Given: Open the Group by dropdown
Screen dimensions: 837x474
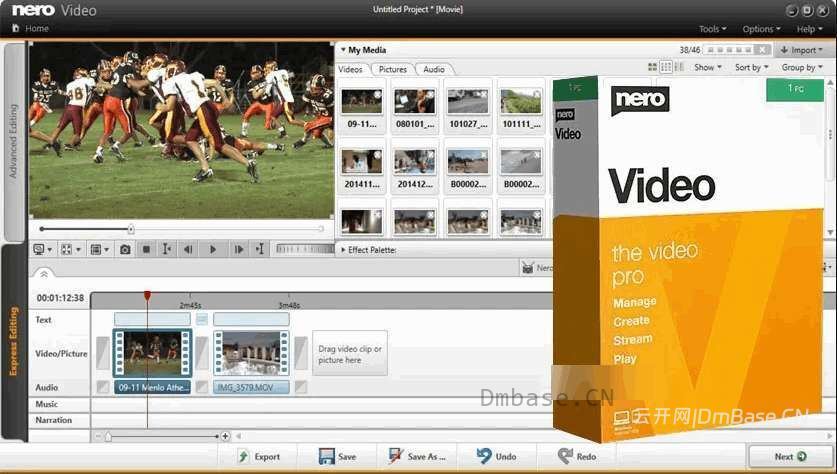Looking at the screenshot, I should pyautogui.click(x=802, y=67).
